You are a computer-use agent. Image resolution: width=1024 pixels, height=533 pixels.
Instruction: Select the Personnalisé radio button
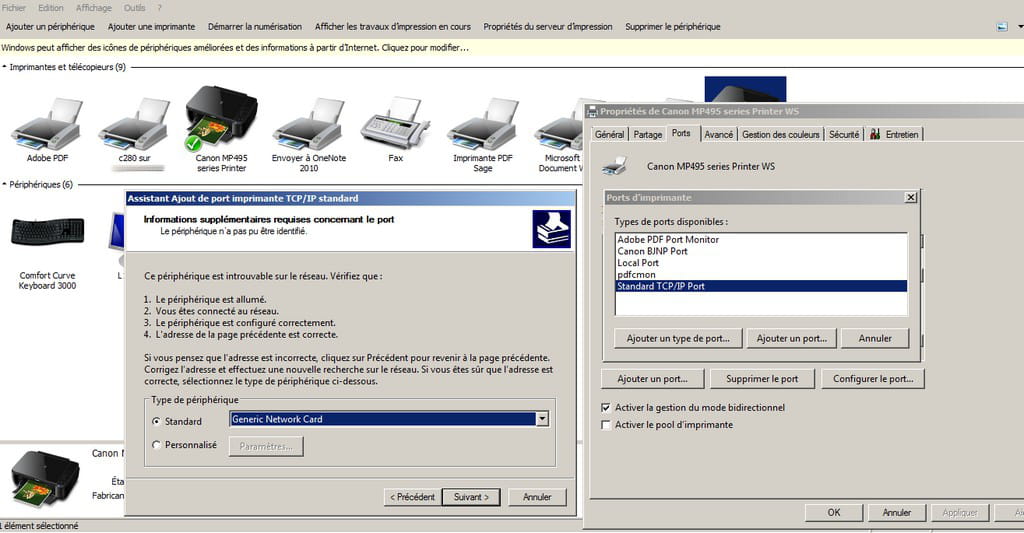click(x=156, y=445)
